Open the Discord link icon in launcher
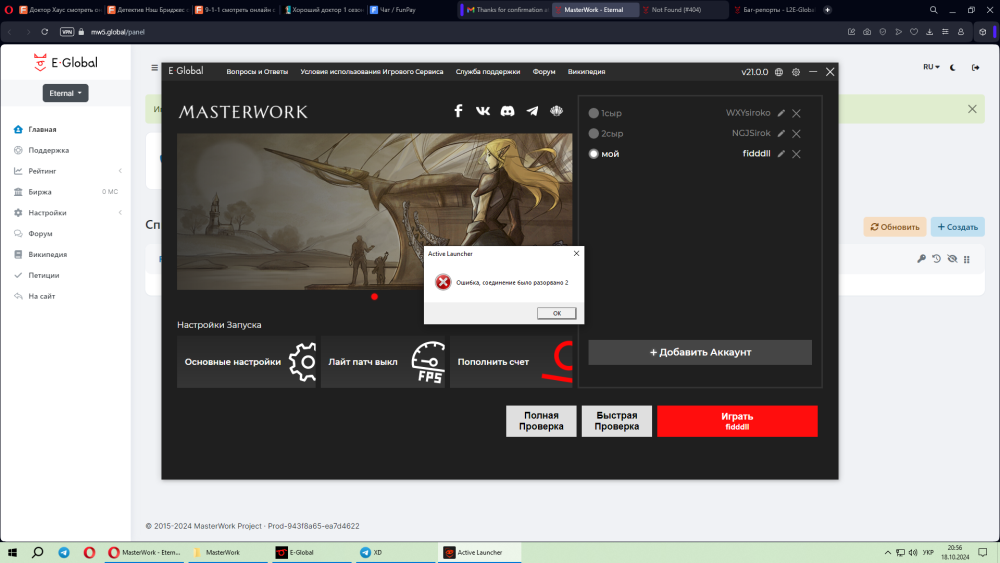Image resolution: width=1000 pixels, height=563 pixels. pyautogui.click(x=508, y=111)
